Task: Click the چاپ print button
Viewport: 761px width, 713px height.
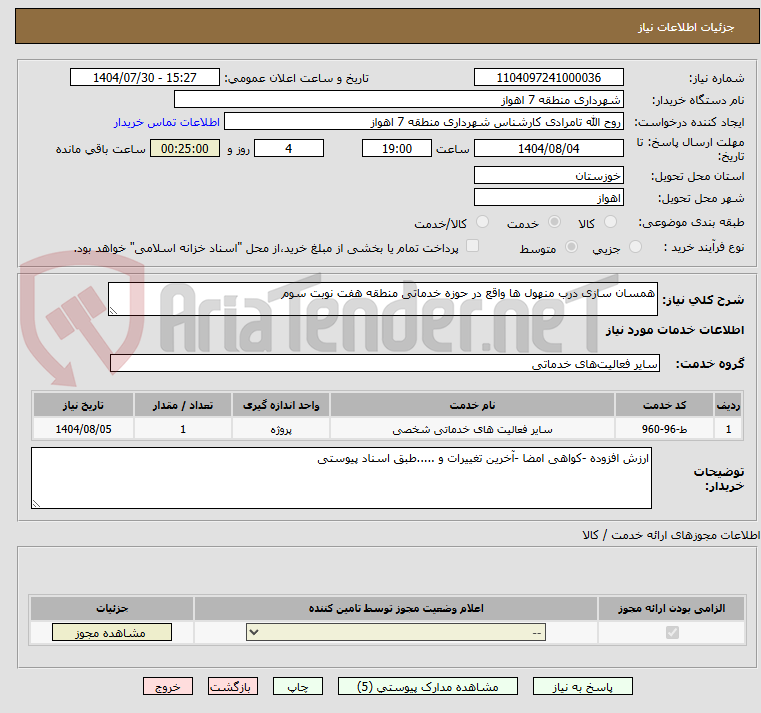Action: point(298,686)
